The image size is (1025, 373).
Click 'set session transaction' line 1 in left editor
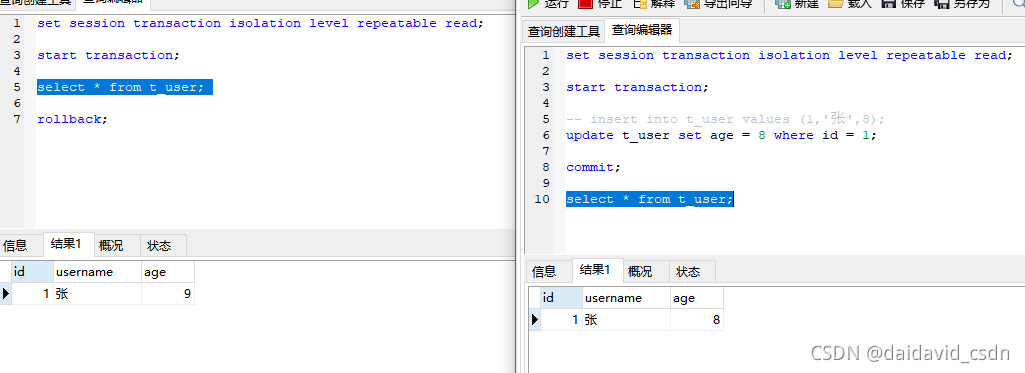pos(260,24)
